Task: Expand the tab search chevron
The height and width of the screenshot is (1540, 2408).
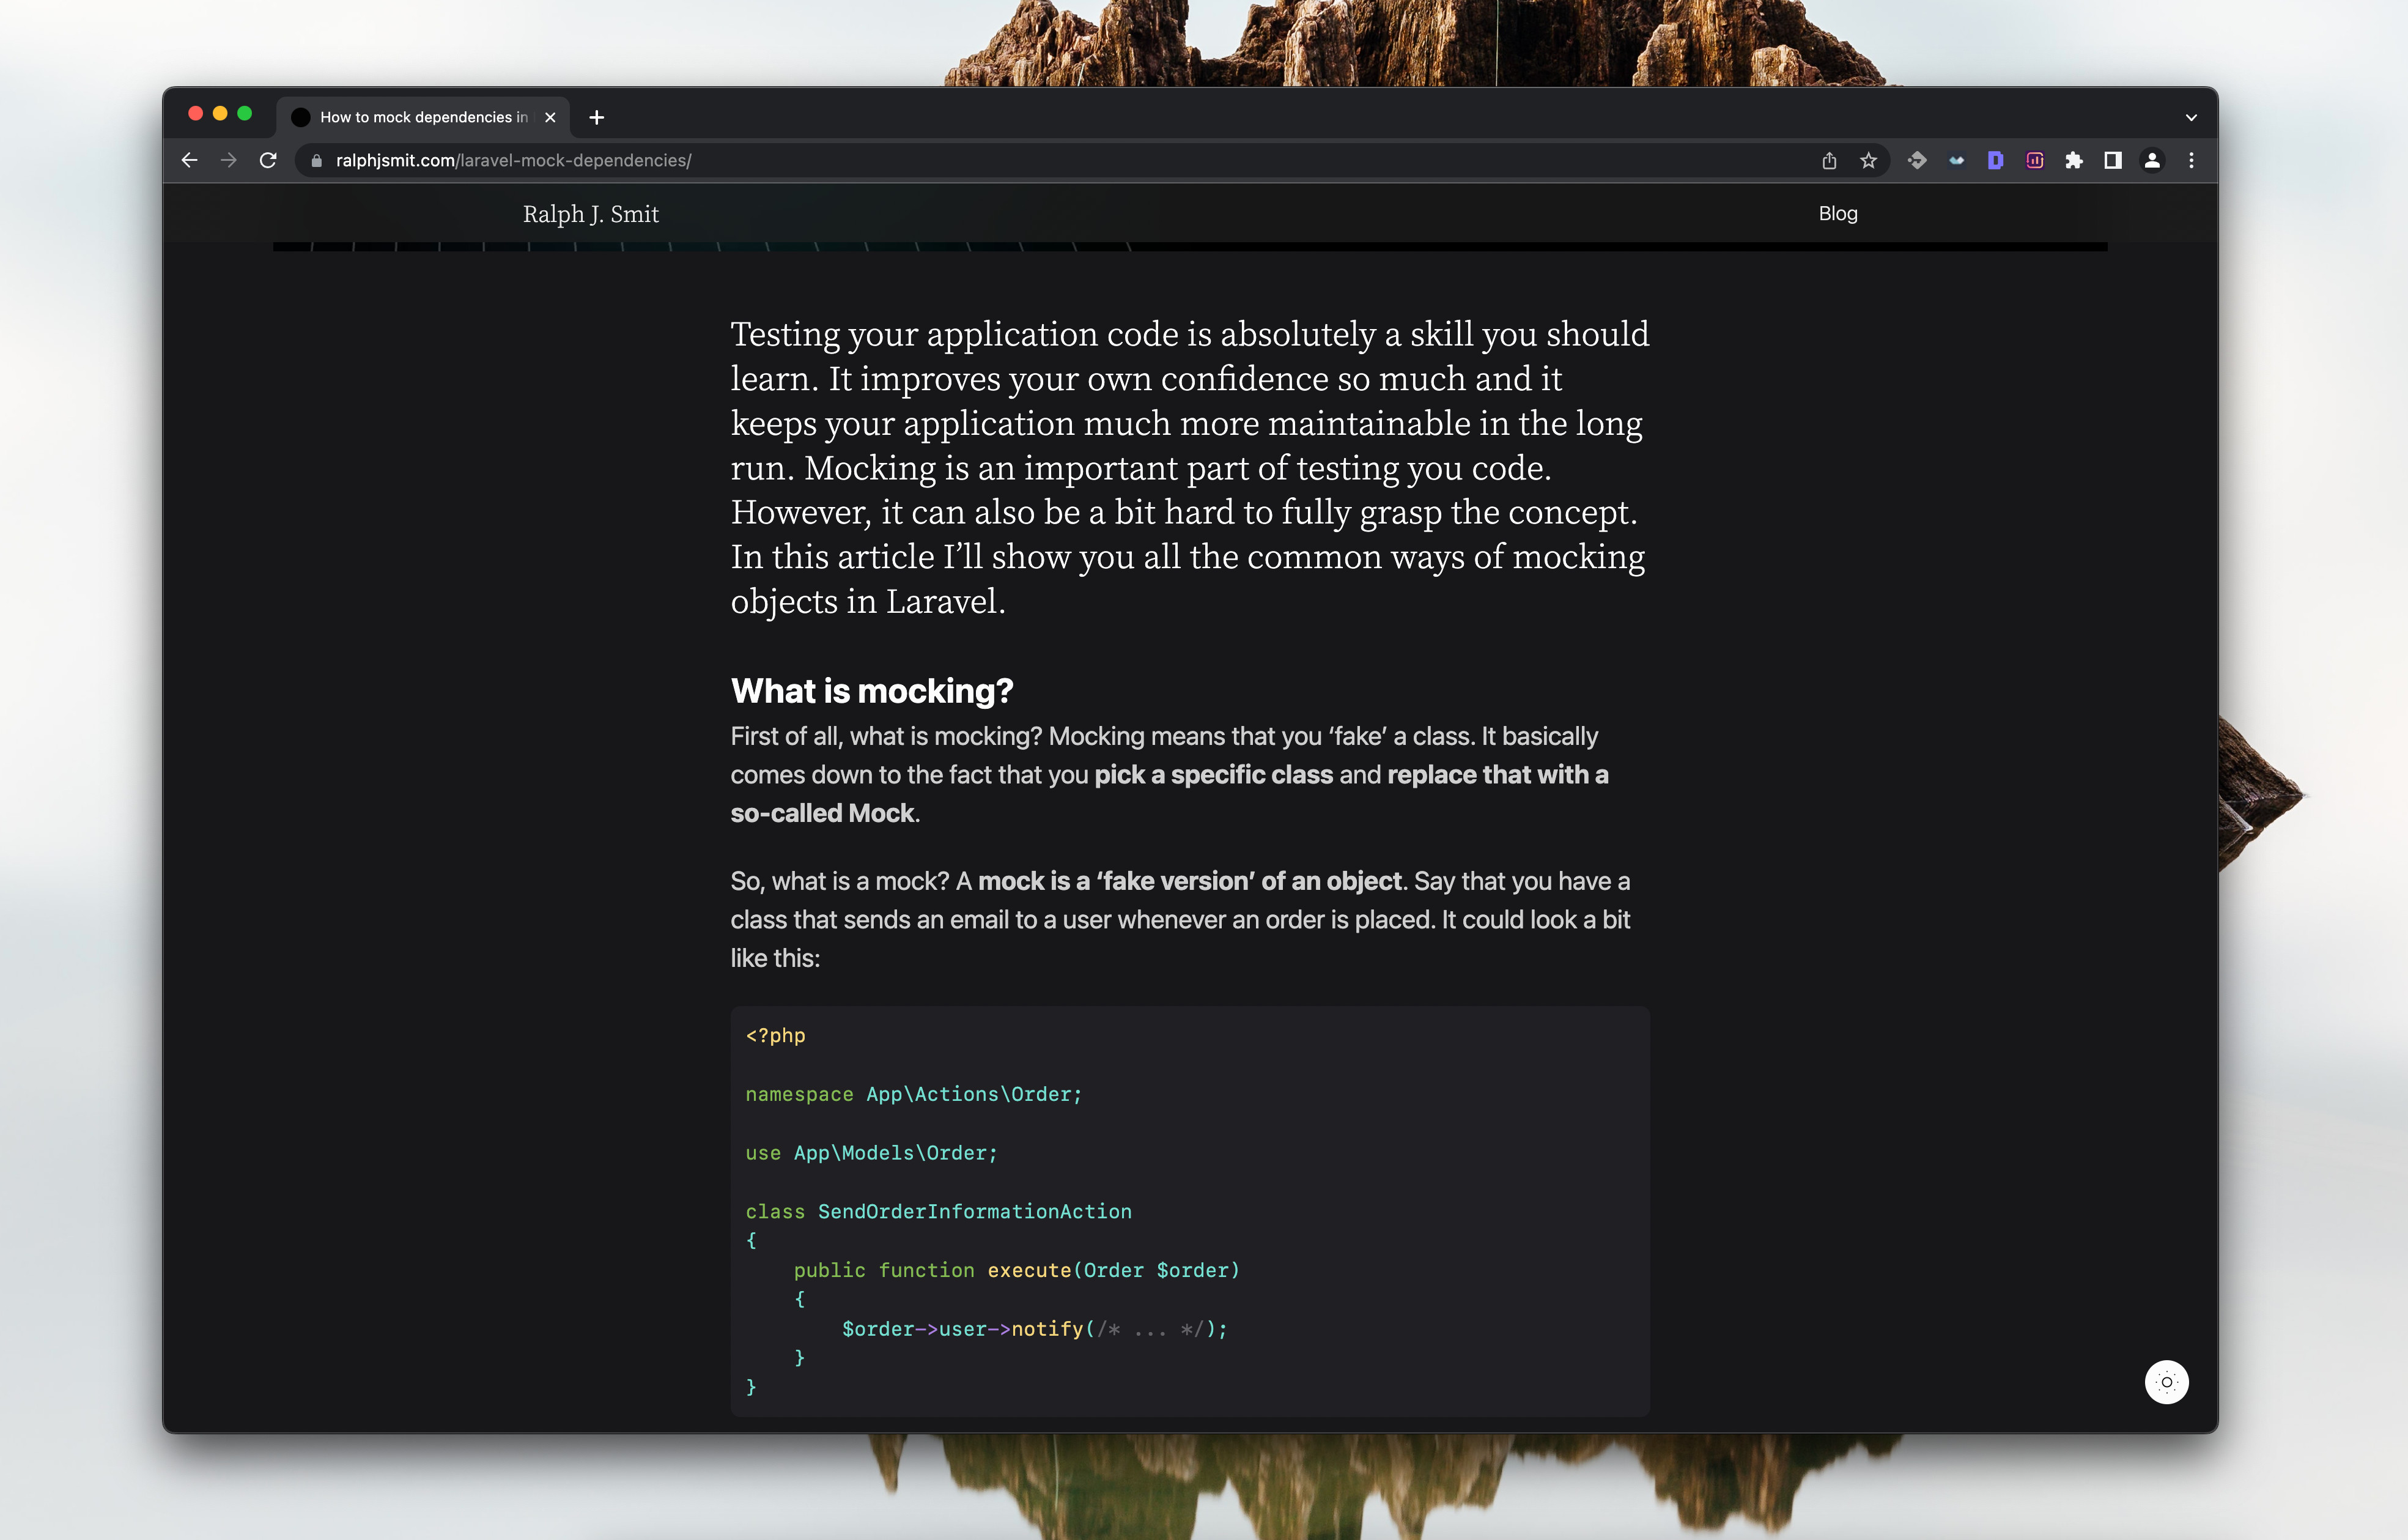Action: coord(2191,118)
